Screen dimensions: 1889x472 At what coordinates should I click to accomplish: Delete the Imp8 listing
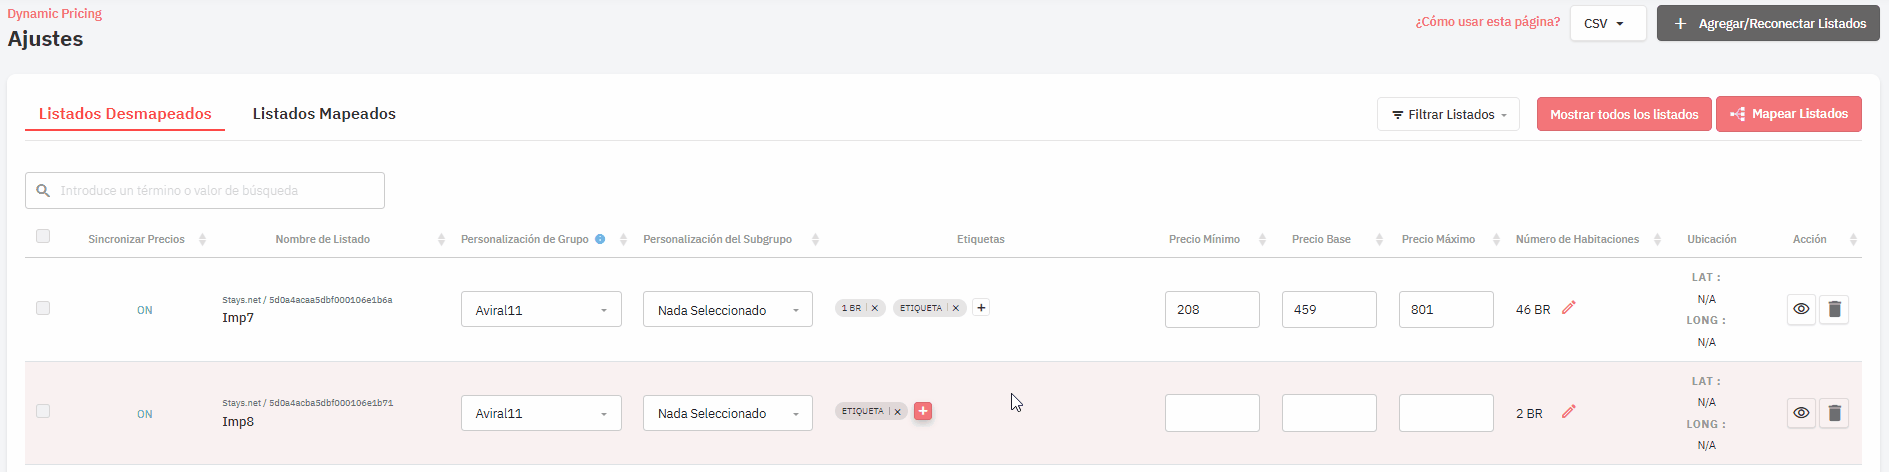pos(1834,413)
